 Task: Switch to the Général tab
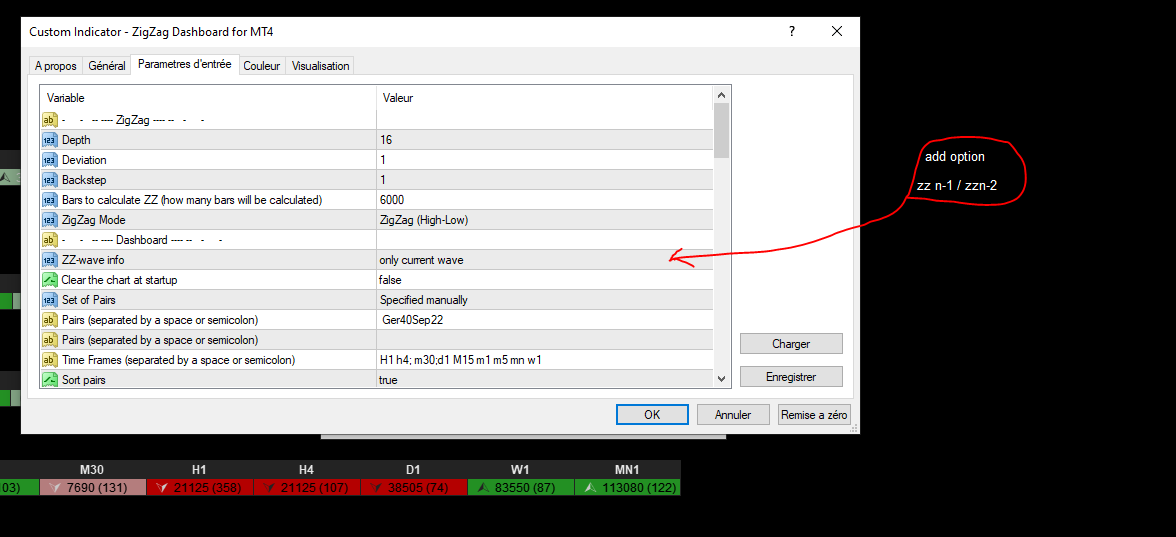[107, 66]
